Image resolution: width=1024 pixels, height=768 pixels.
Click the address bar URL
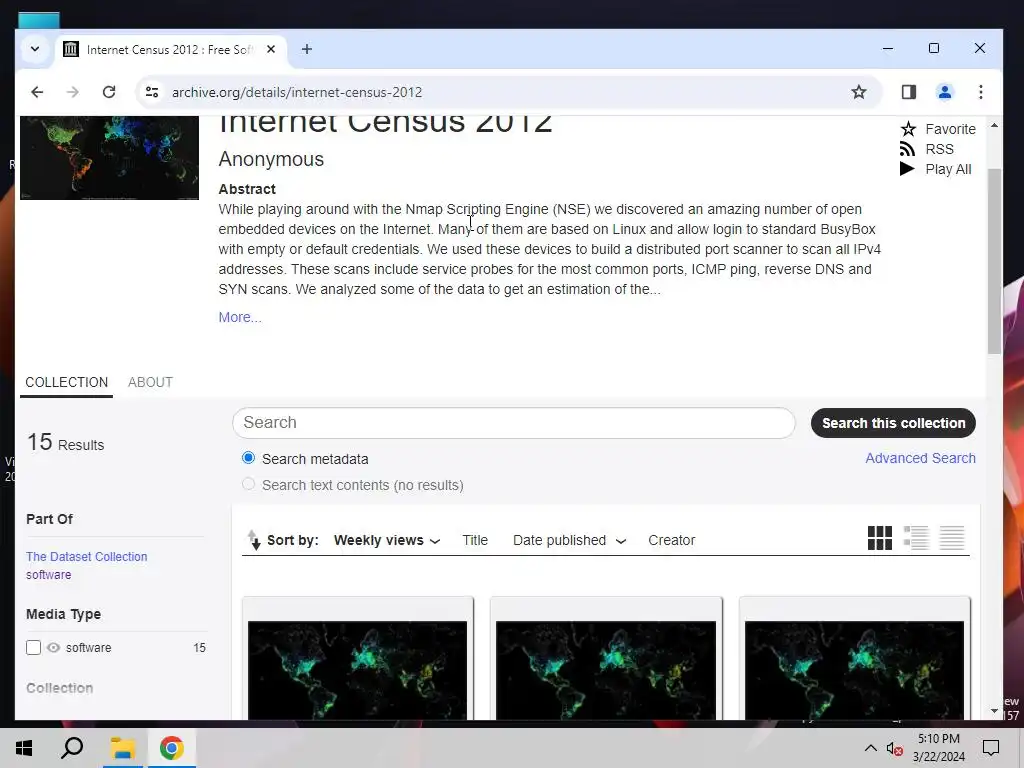click(x=296, y=92)
